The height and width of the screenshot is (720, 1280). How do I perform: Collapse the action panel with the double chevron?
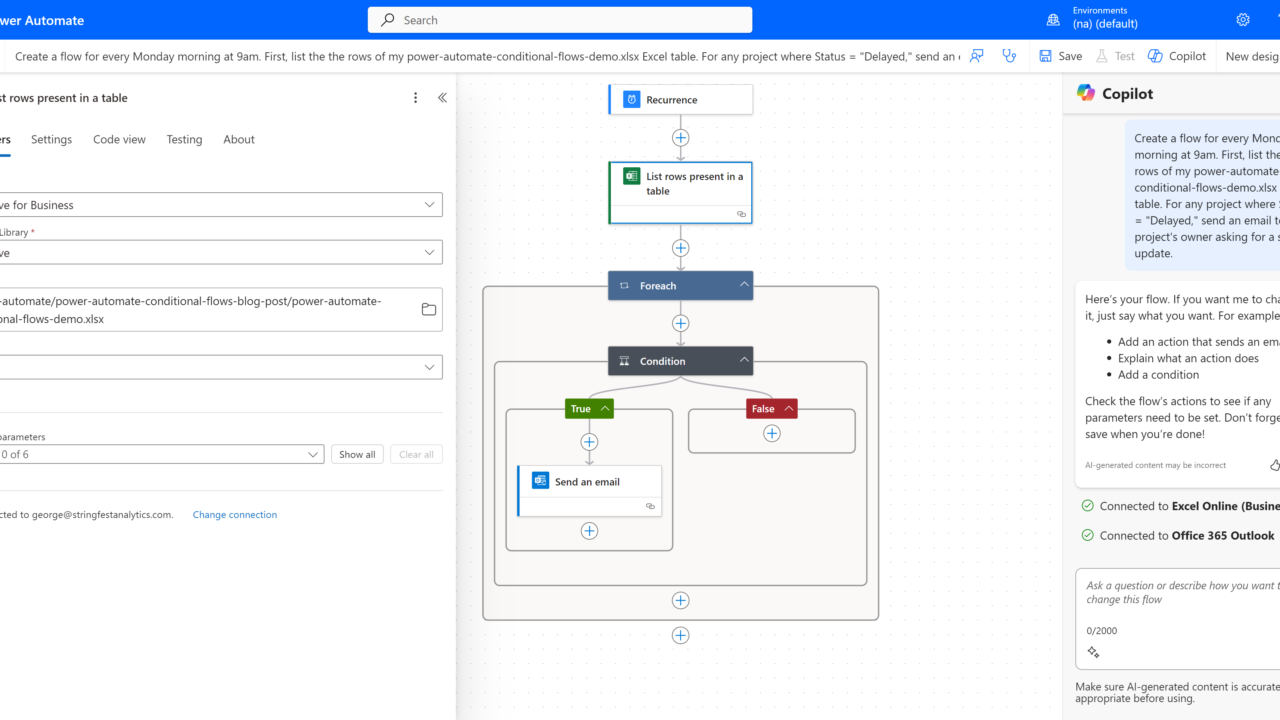coord(442,98)
